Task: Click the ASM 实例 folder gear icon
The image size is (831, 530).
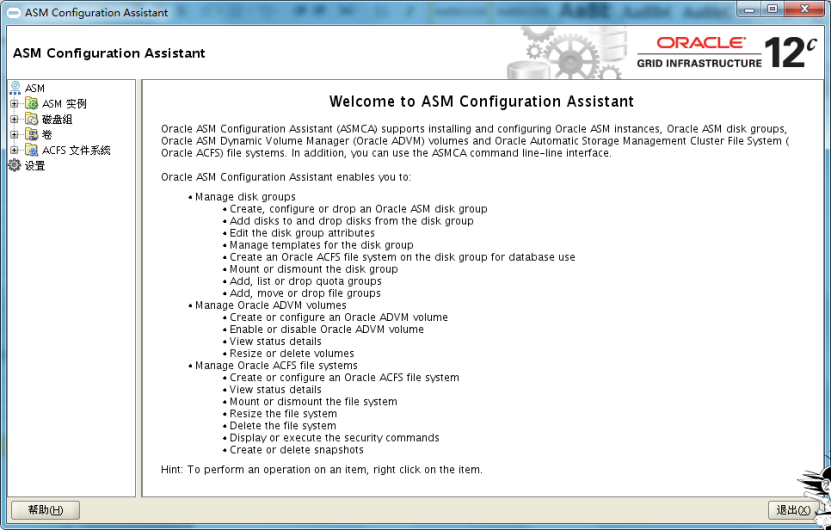Action: pyautogui.click(x=32, y=104)
